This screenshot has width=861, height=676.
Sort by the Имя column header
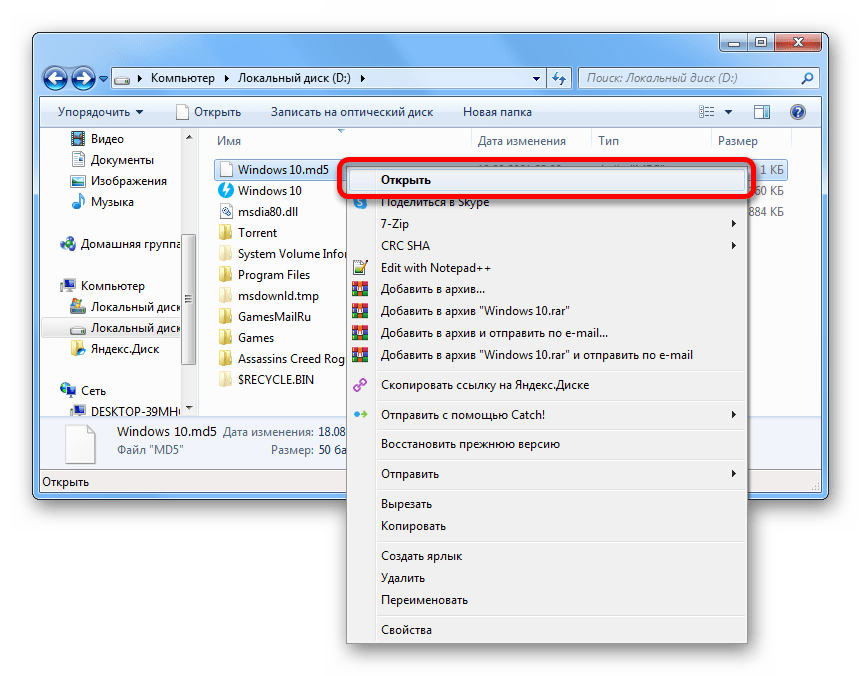228,141
